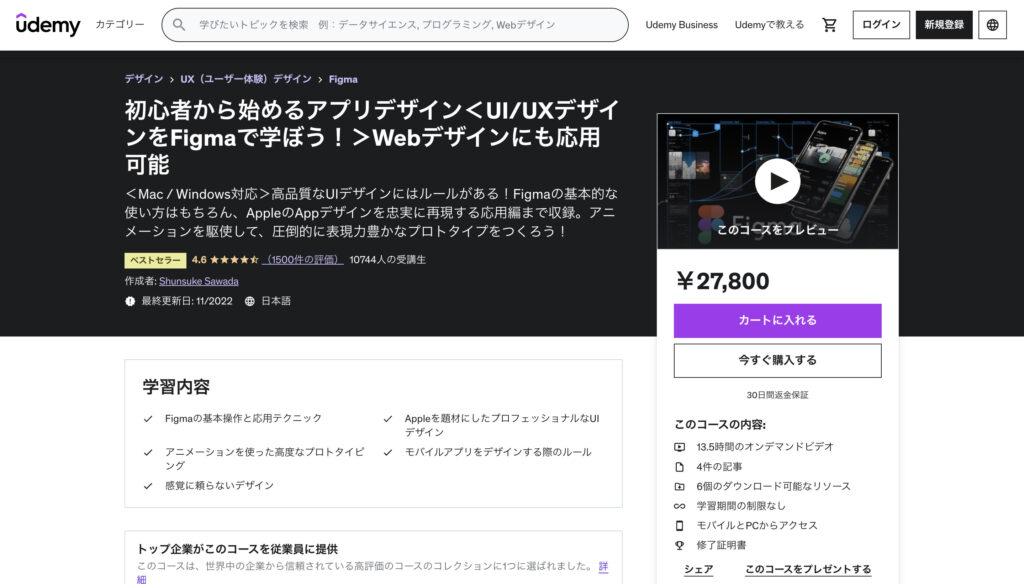The height and width of the screenshot is (584, 1024).
Task: Click the カートに入れる button
Action: (x=777, y=320)
